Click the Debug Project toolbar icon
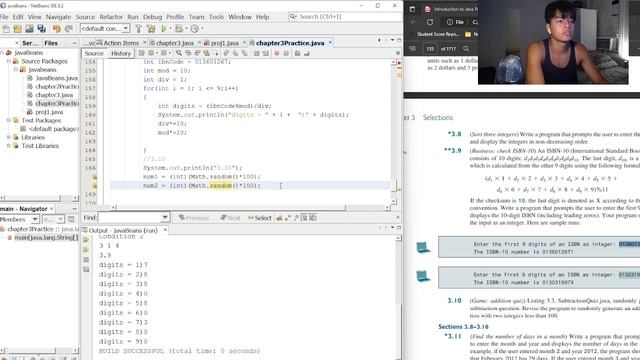Image resolution: width=640 pixels, height=360 pixels. [x=179, y=29]
